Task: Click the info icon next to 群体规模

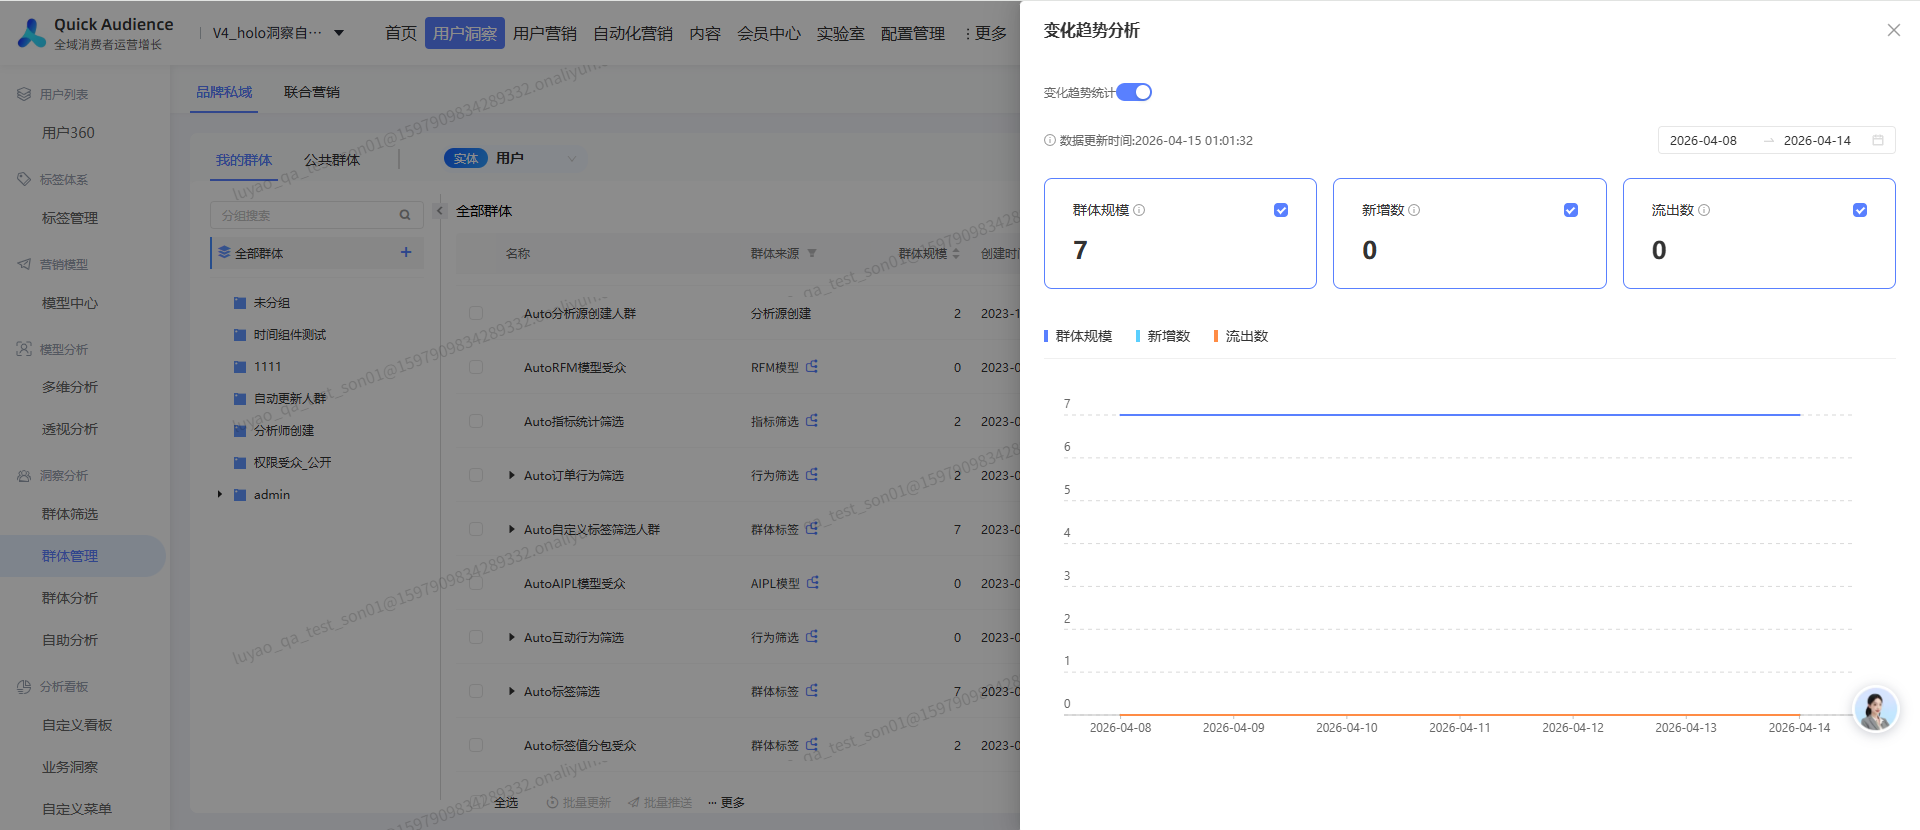Action: click(1139, 210)
